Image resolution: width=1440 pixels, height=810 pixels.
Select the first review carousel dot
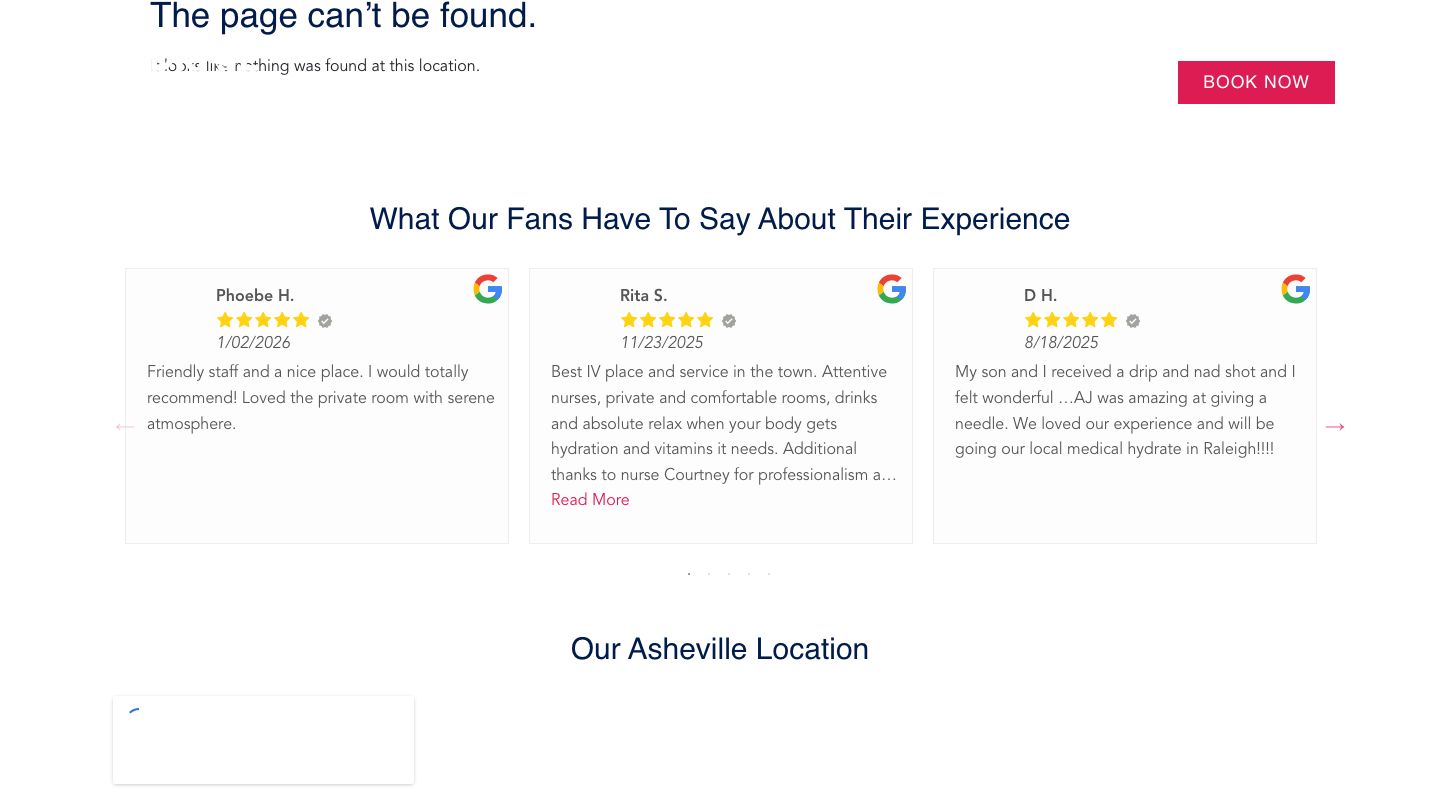tap(689, 574)
